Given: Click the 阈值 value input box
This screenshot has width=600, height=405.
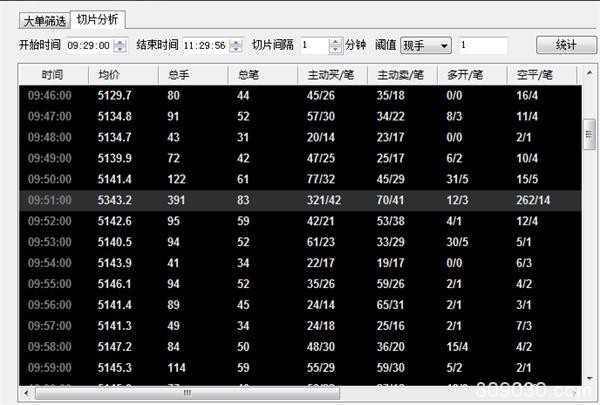Looking at the screenshot, I should (483, 46).
